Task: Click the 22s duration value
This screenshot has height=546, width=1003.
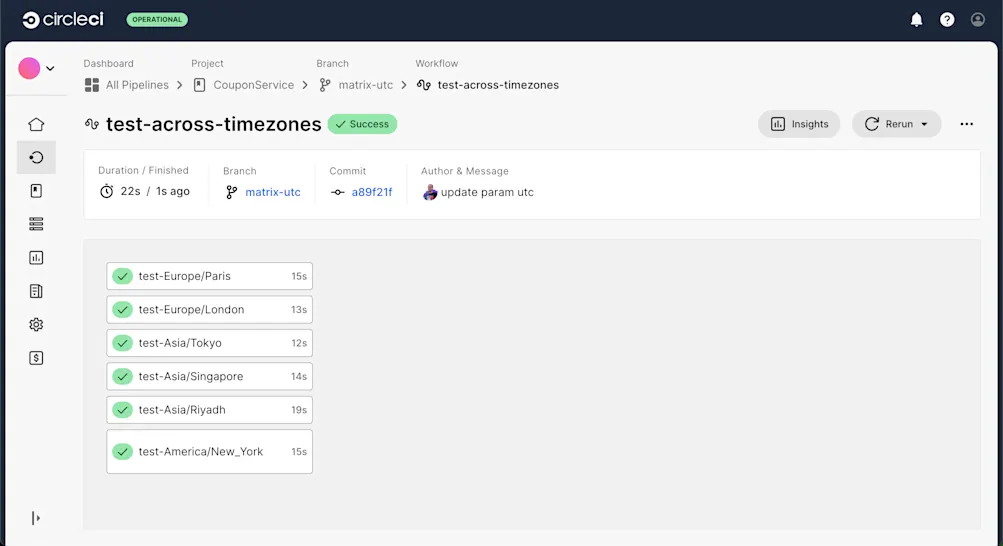Action: [130, 191]
